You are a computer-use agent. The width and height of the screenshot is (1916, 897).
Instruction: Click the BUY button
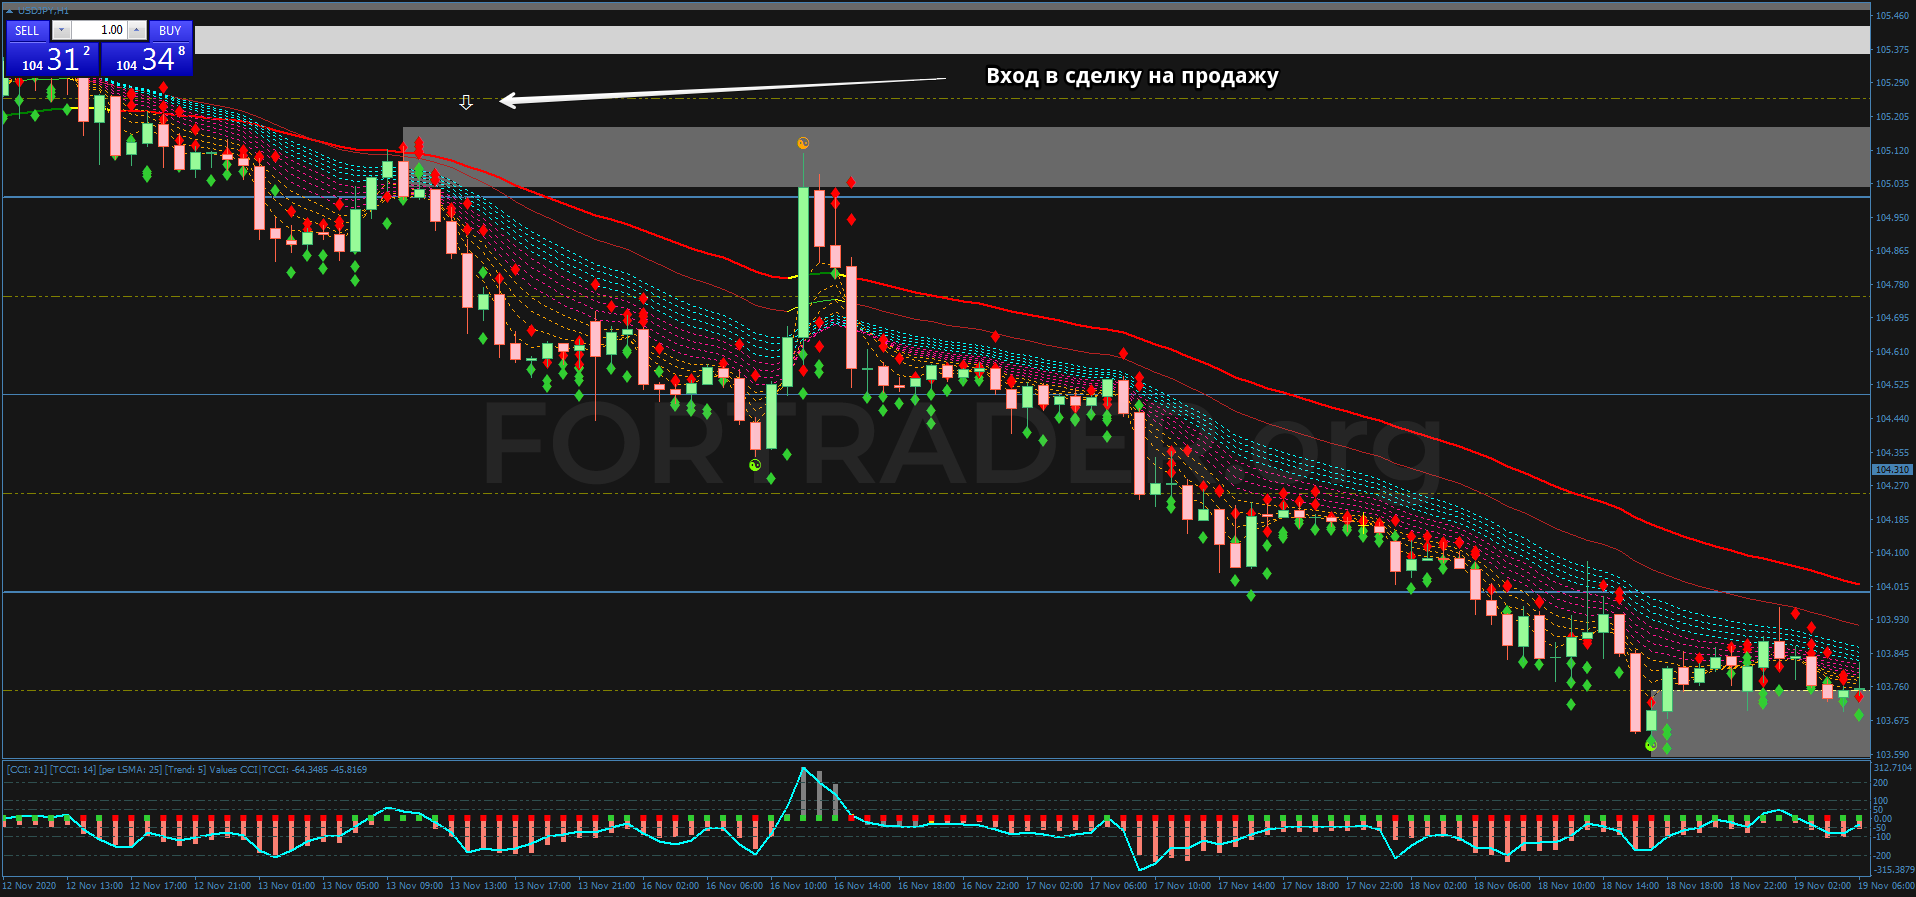pyautogui.click(x=170, y=31)
